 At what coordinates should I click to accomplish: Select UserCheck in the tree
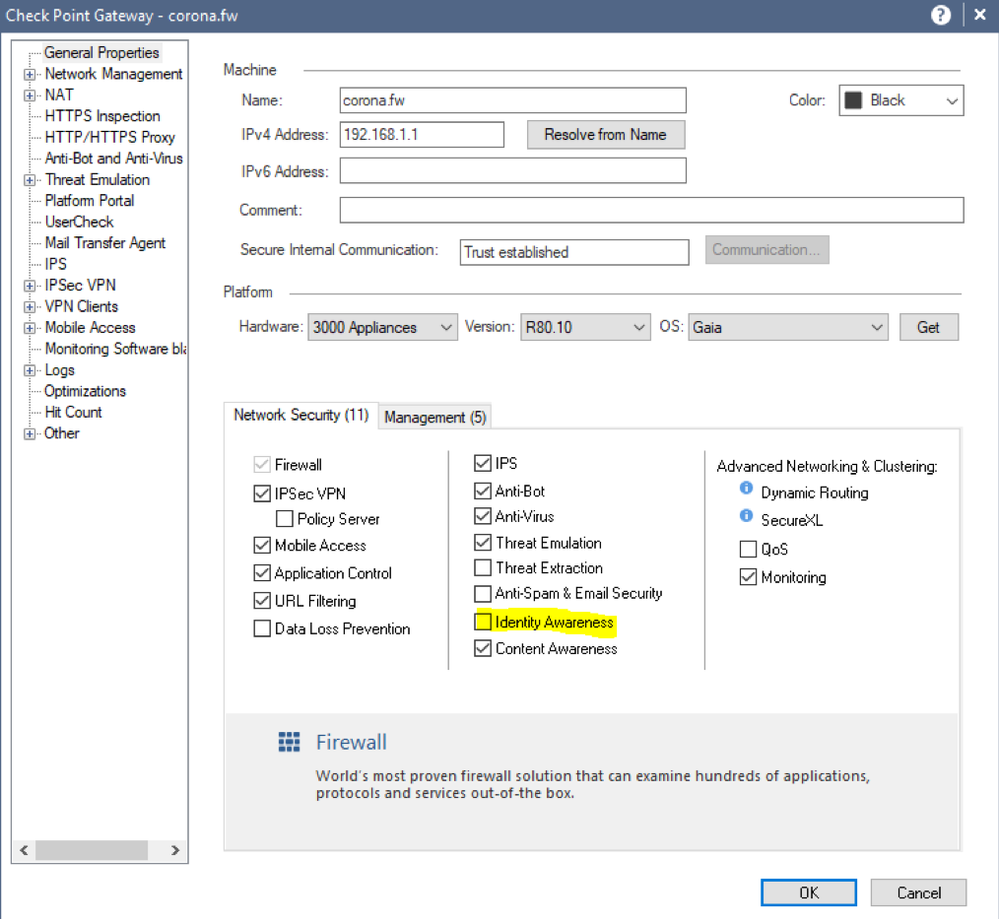(79, 222)
